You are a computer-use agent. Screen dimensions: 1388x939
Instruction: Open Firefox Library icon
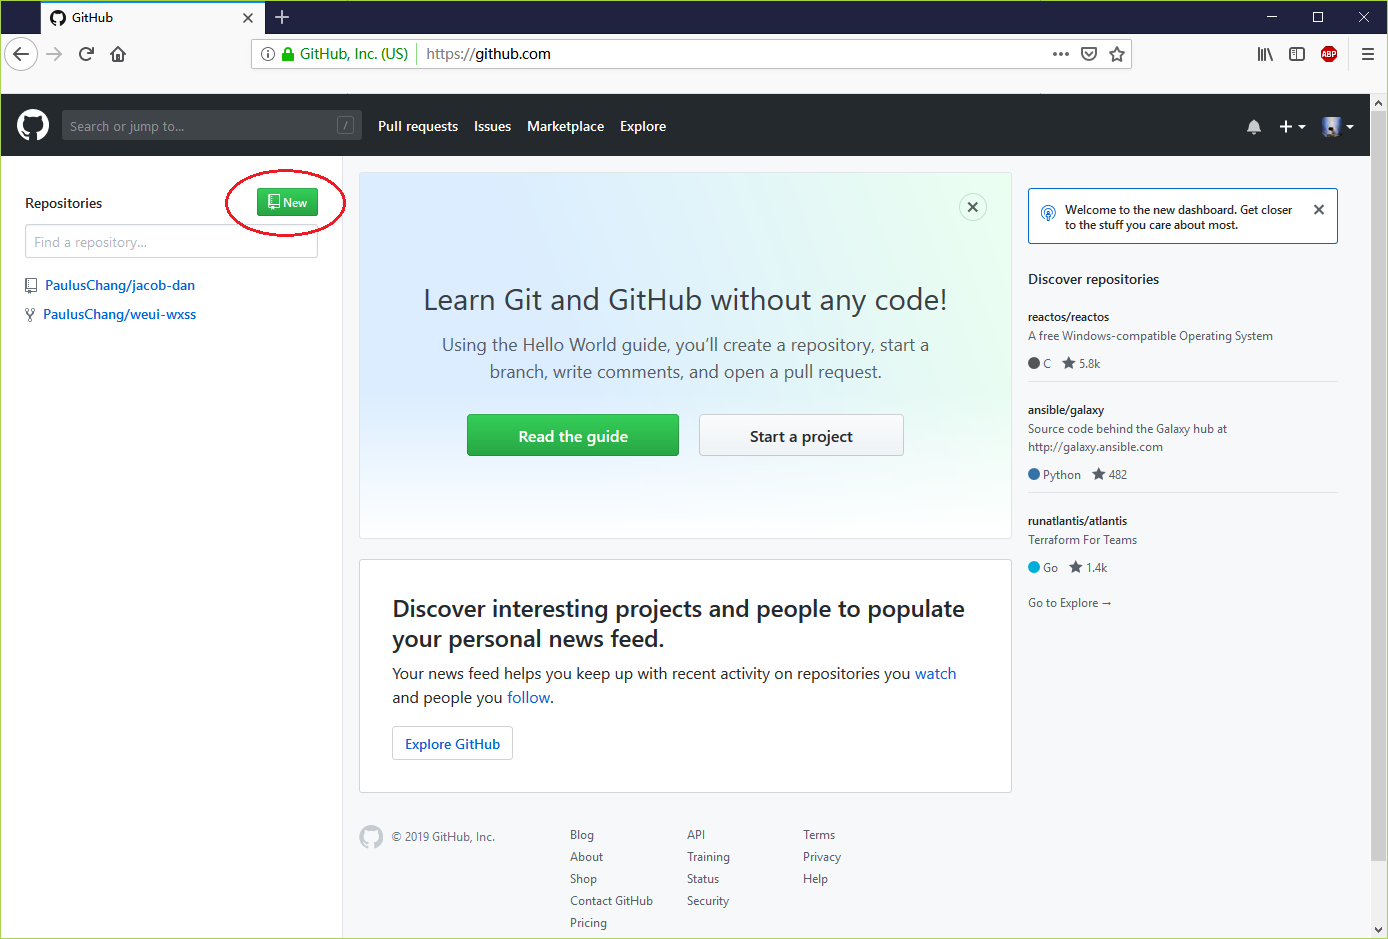(x=1265, y=54)
